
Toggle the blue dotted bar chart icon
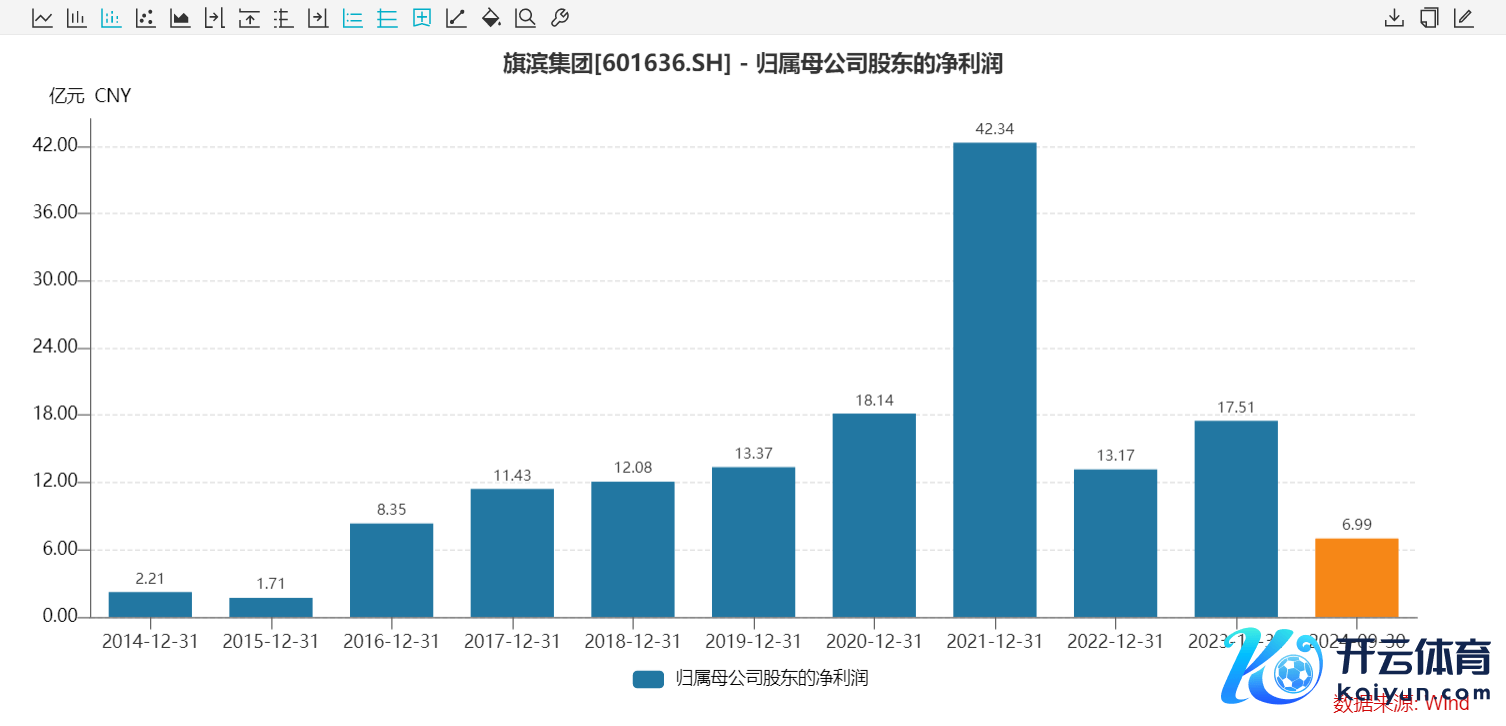click(x=111, y=18)
